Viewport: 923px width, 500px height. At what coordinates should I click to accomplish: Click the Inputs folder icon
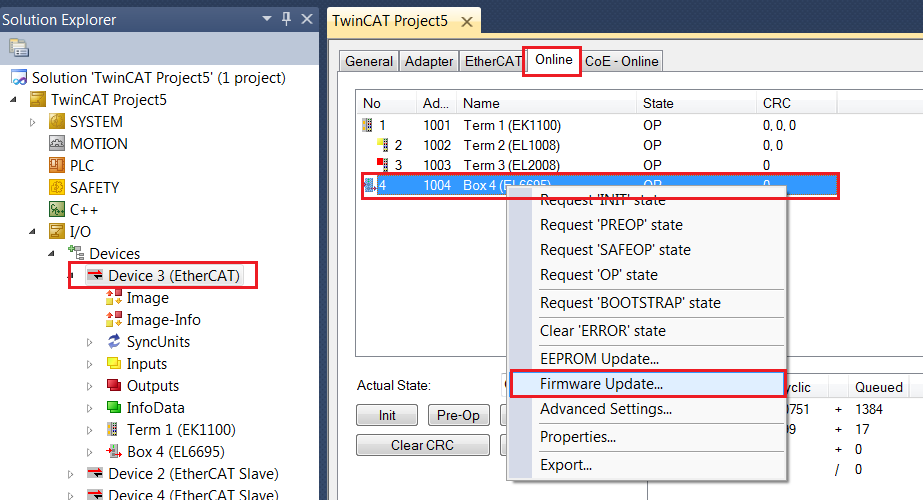(114, 363)
